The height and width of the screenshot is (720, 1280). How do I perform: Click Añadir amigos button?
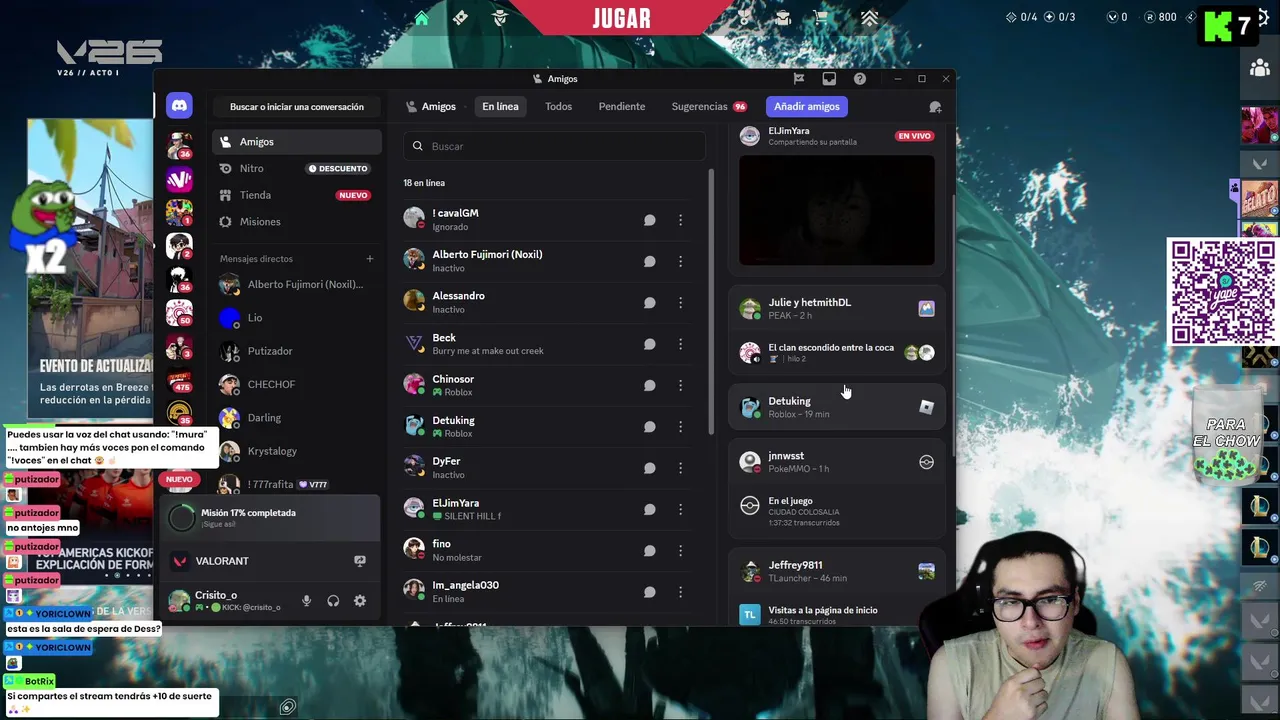point(807,106)
